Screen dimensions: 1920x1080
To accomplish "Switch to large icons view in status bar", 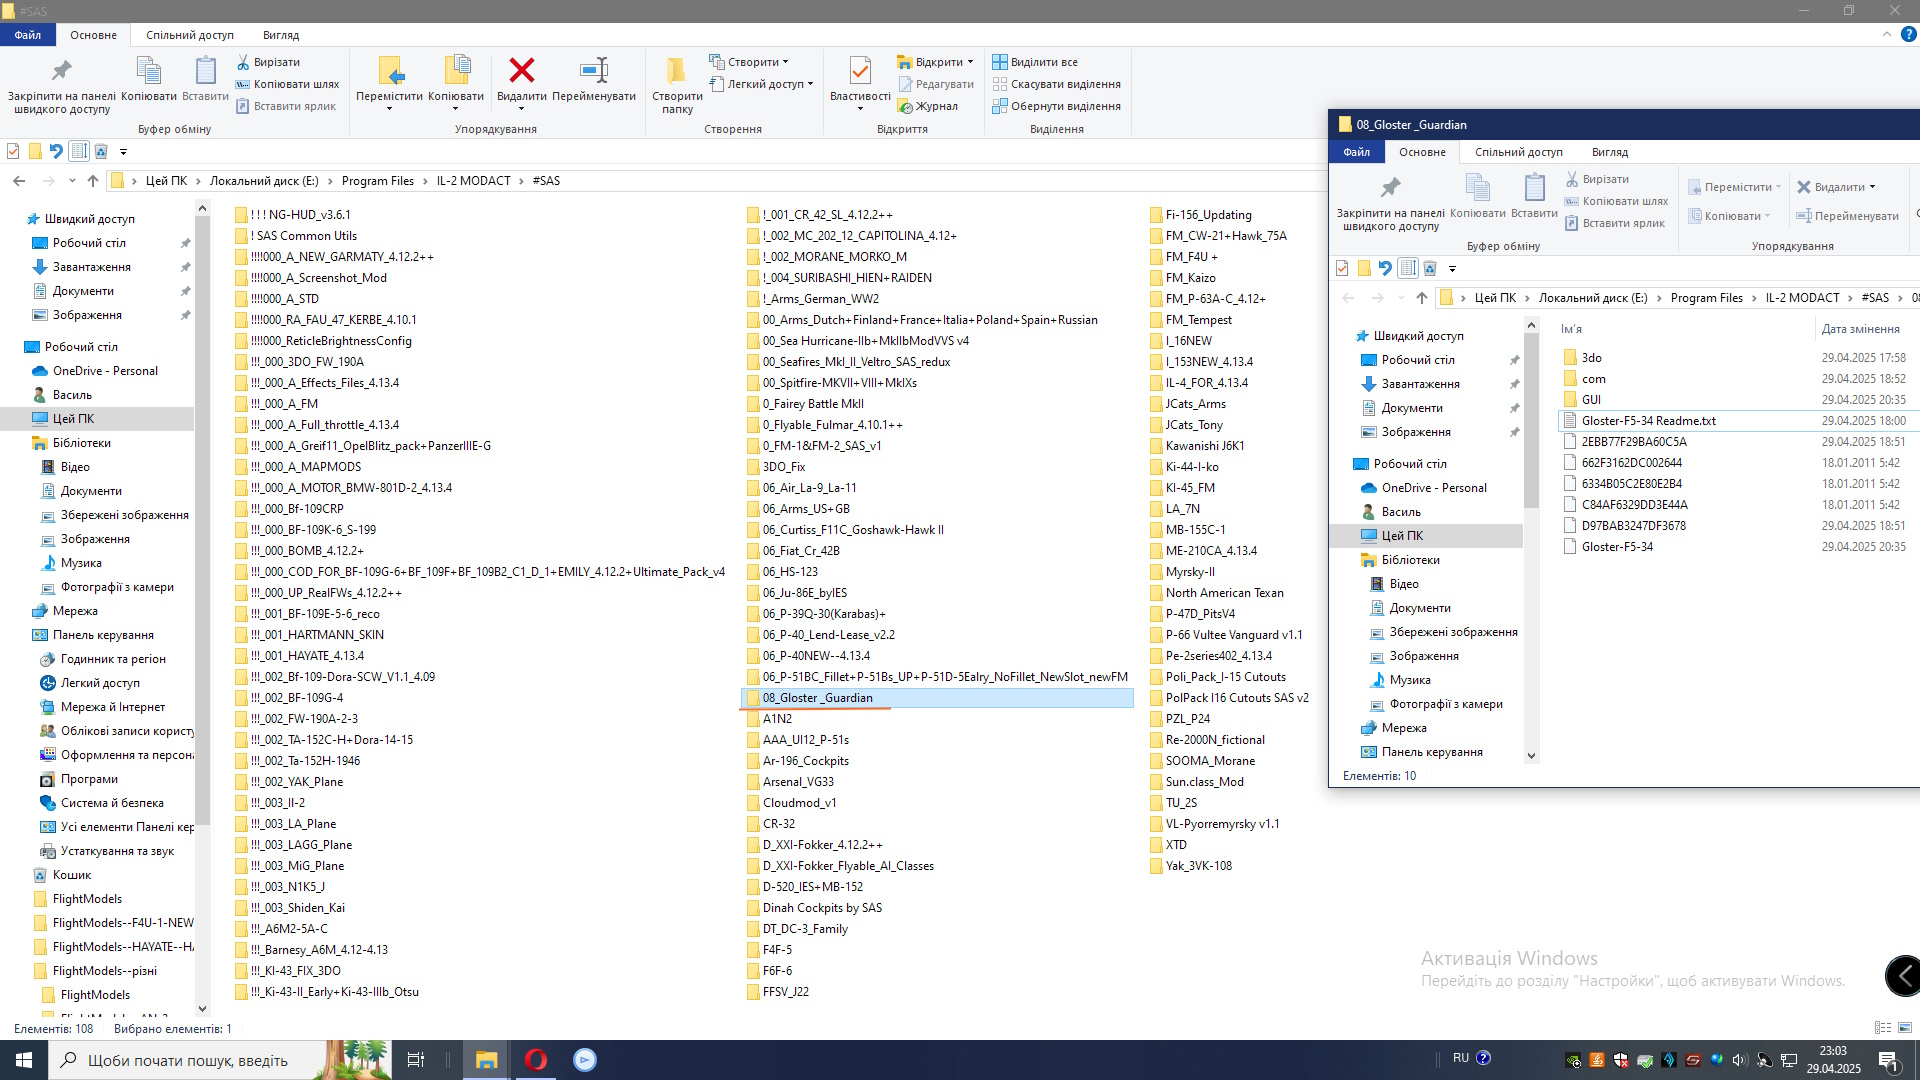I will point(1905,1028).
